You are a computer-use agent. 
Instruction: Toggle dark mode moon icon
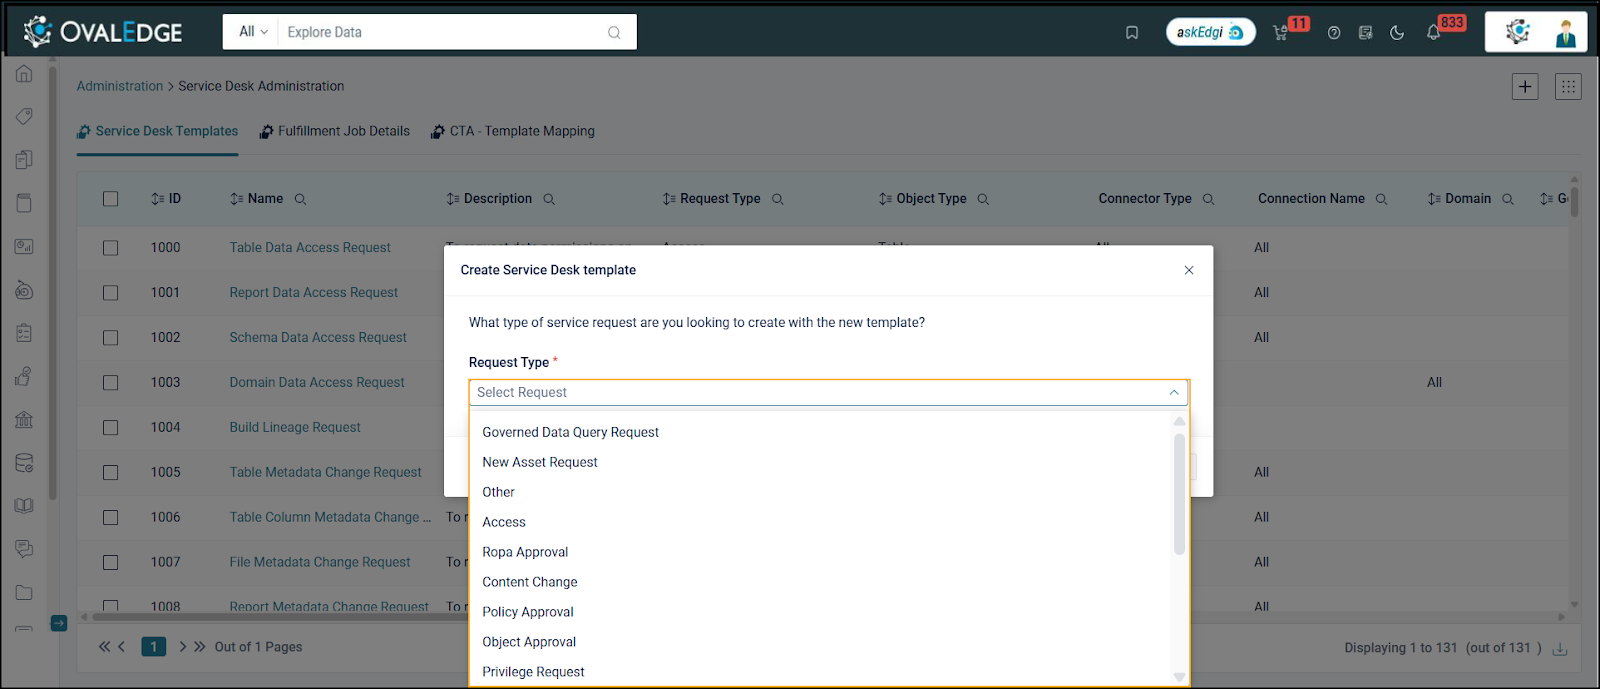(1397, 33)
